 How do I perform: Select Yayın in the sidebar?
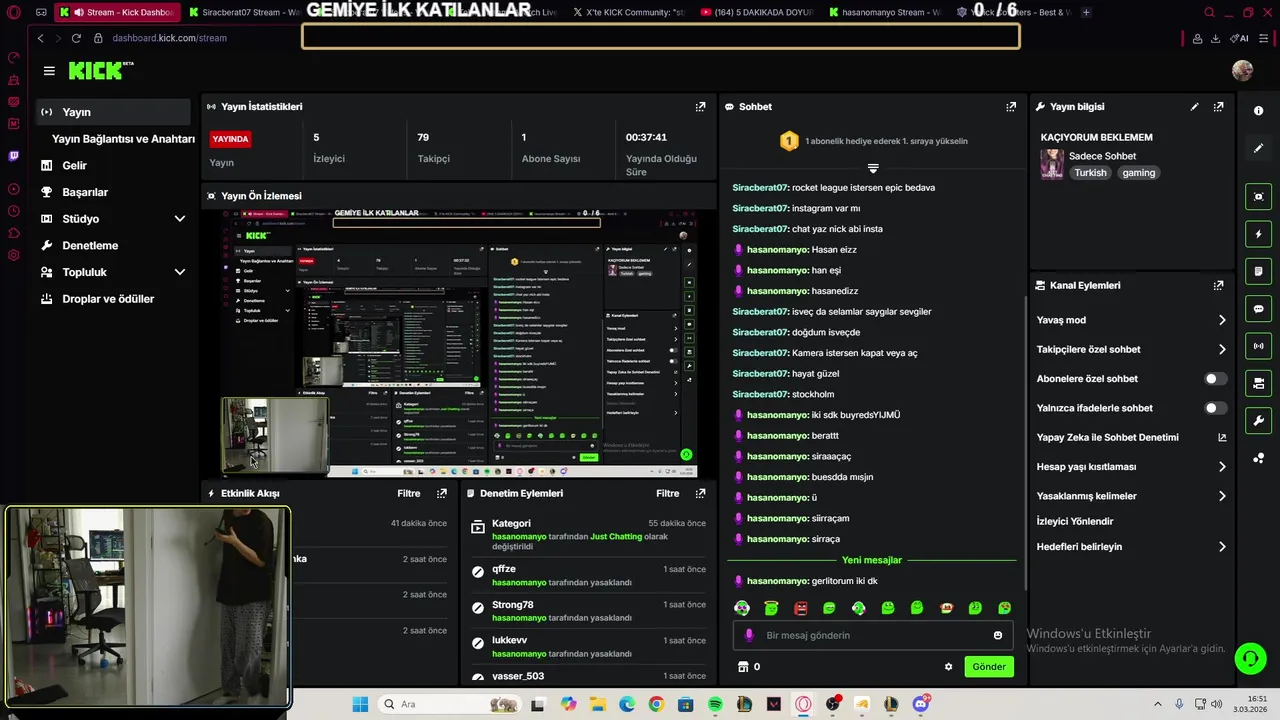click(x=113, y=112)
